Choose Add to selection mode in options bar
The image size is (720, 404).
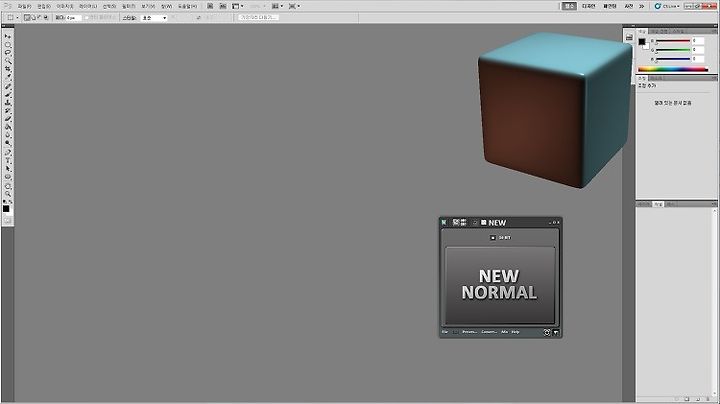(34, 17)
